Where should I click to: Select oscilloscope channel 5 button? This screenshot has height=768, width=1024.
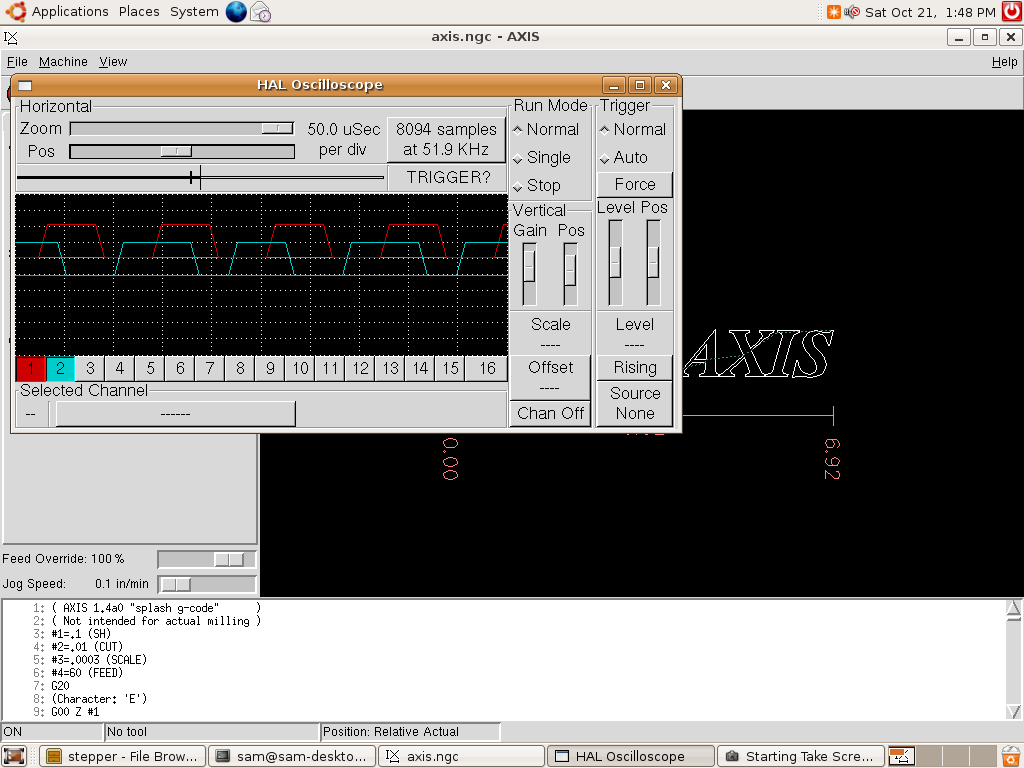(150, 368)
